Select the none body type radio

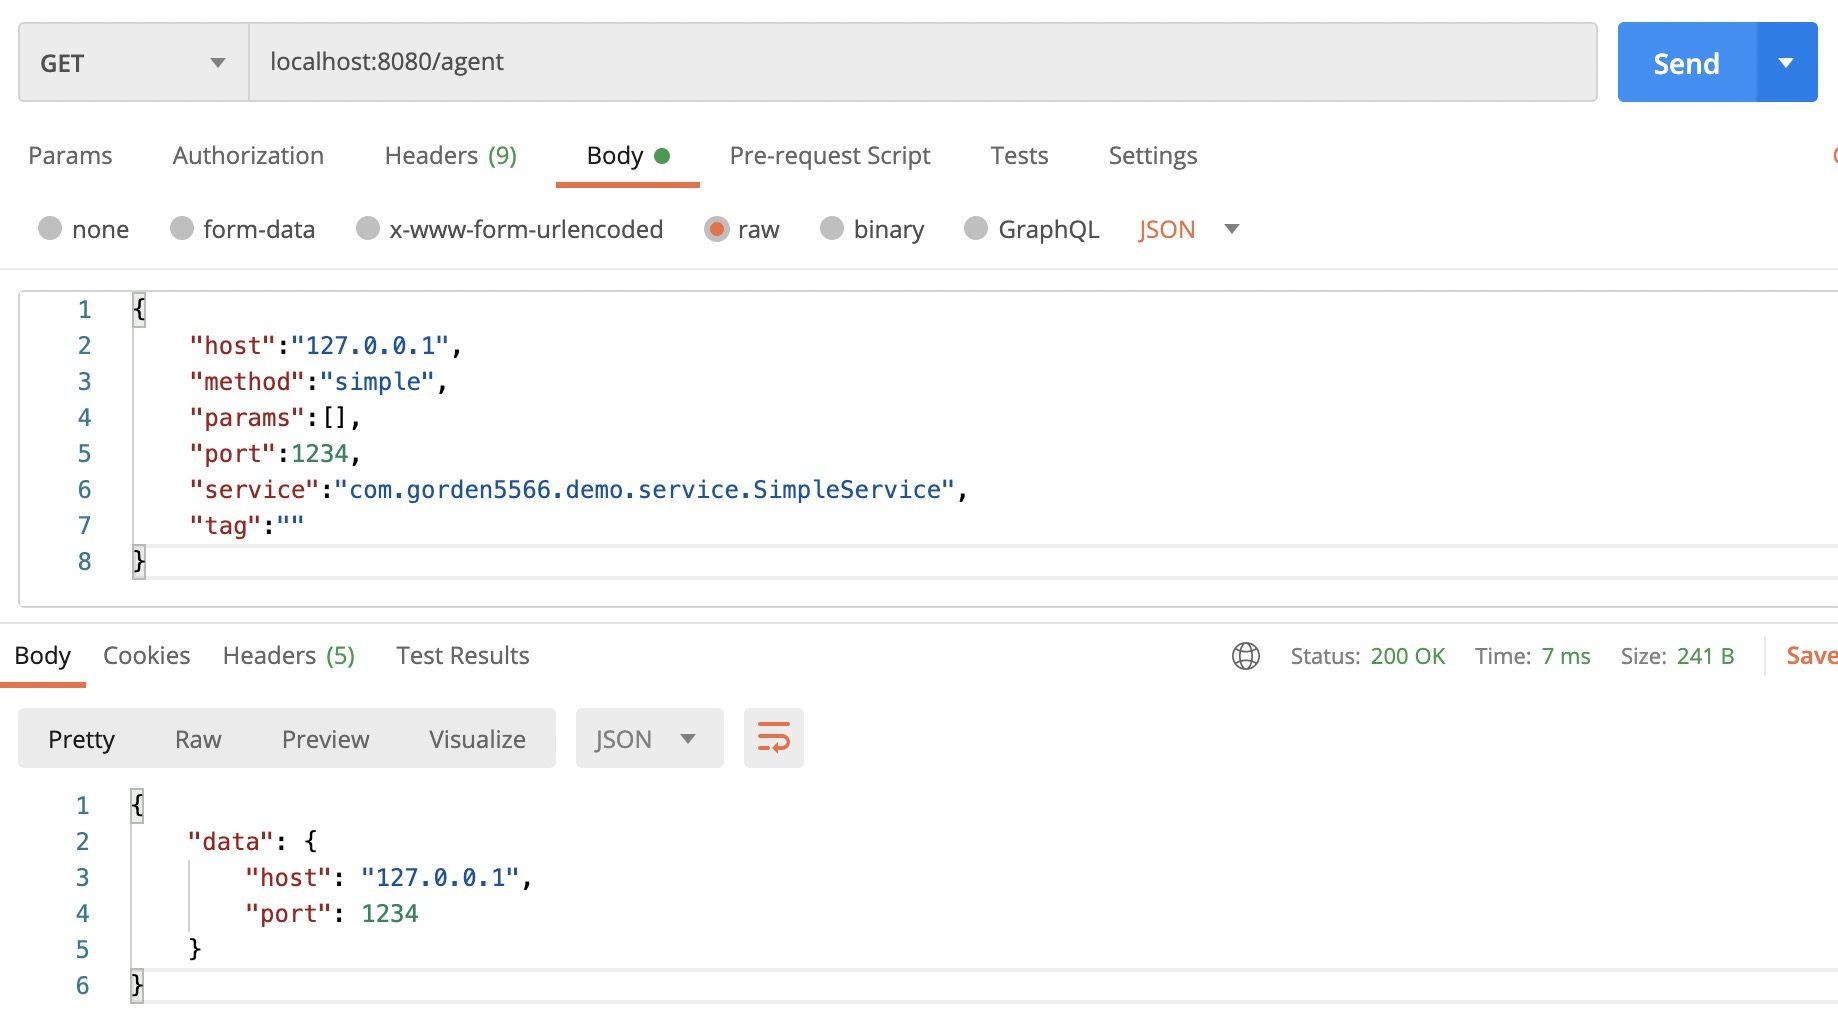click(50, 229)
